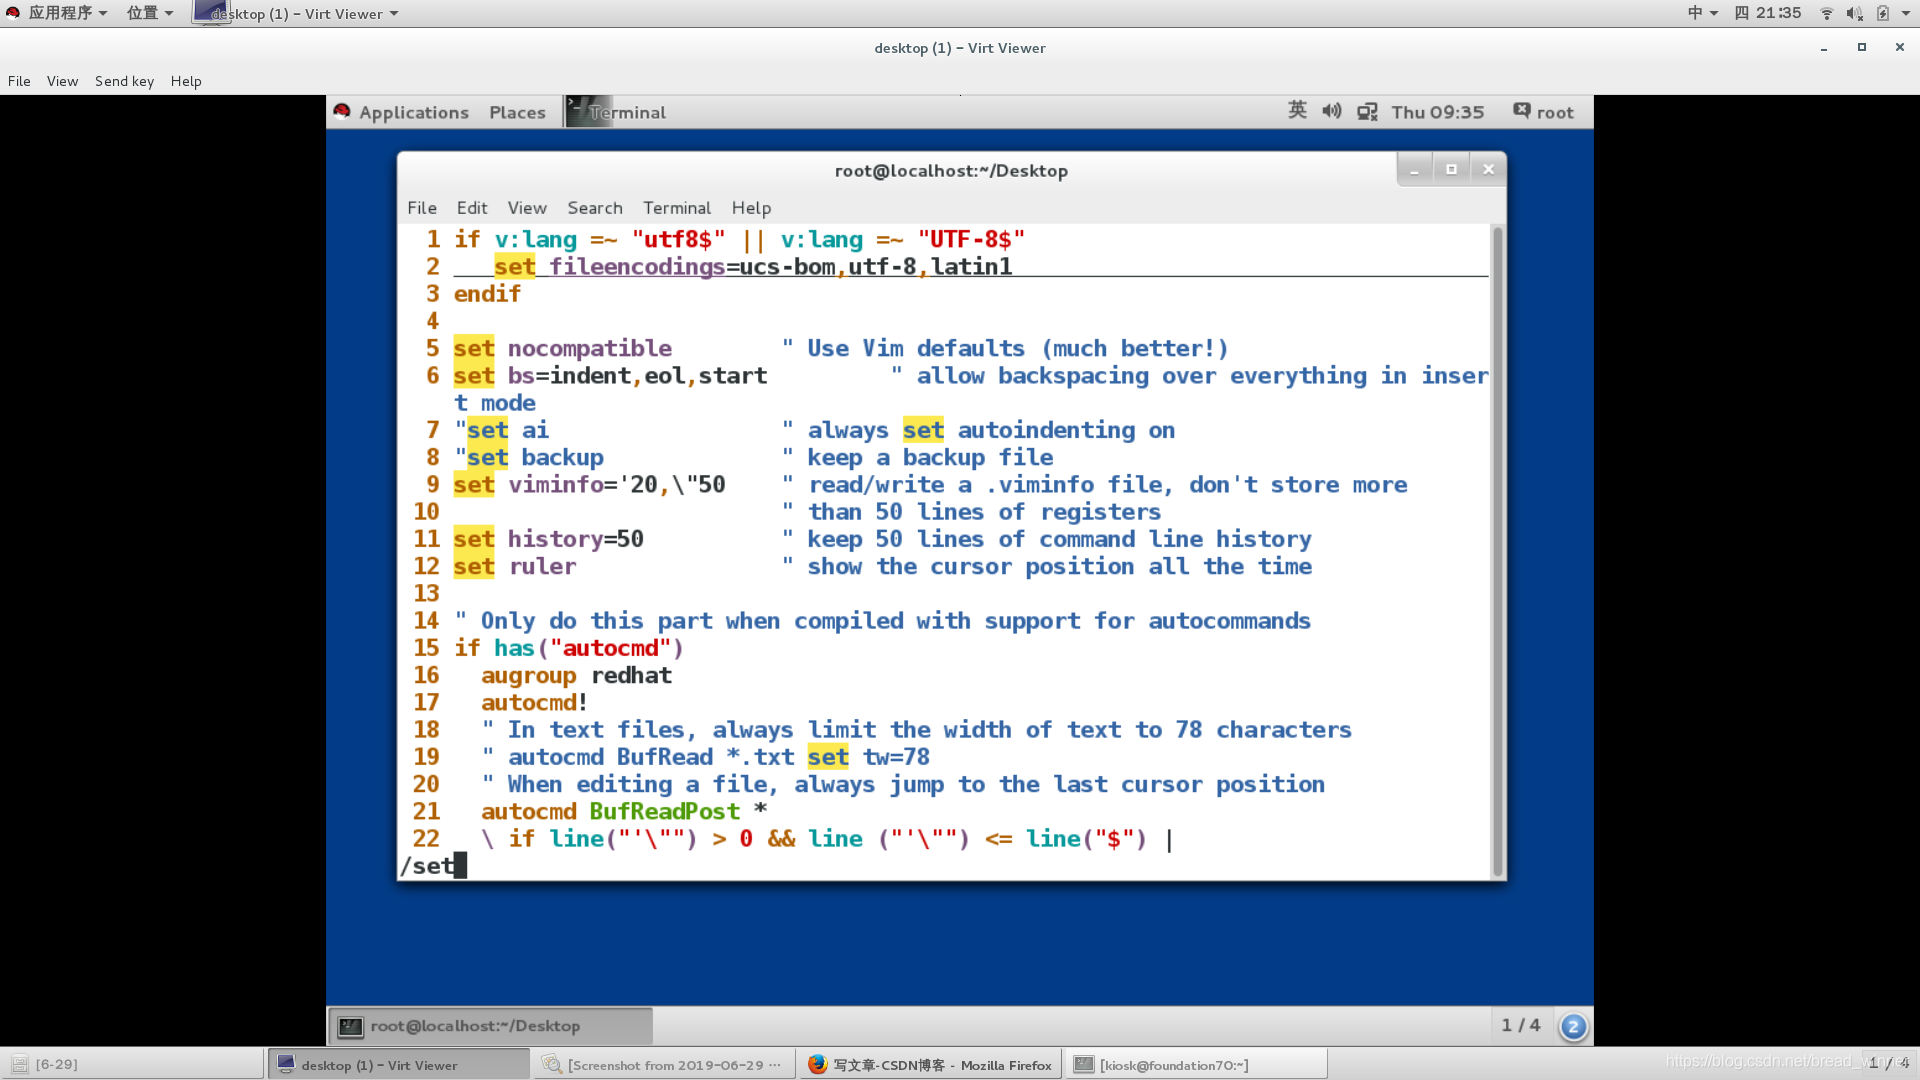Switch to Screenshot from 2019-06-29 taskbar entry
Viewport: 1920px width, 1080px height.
coord(664,1064)
